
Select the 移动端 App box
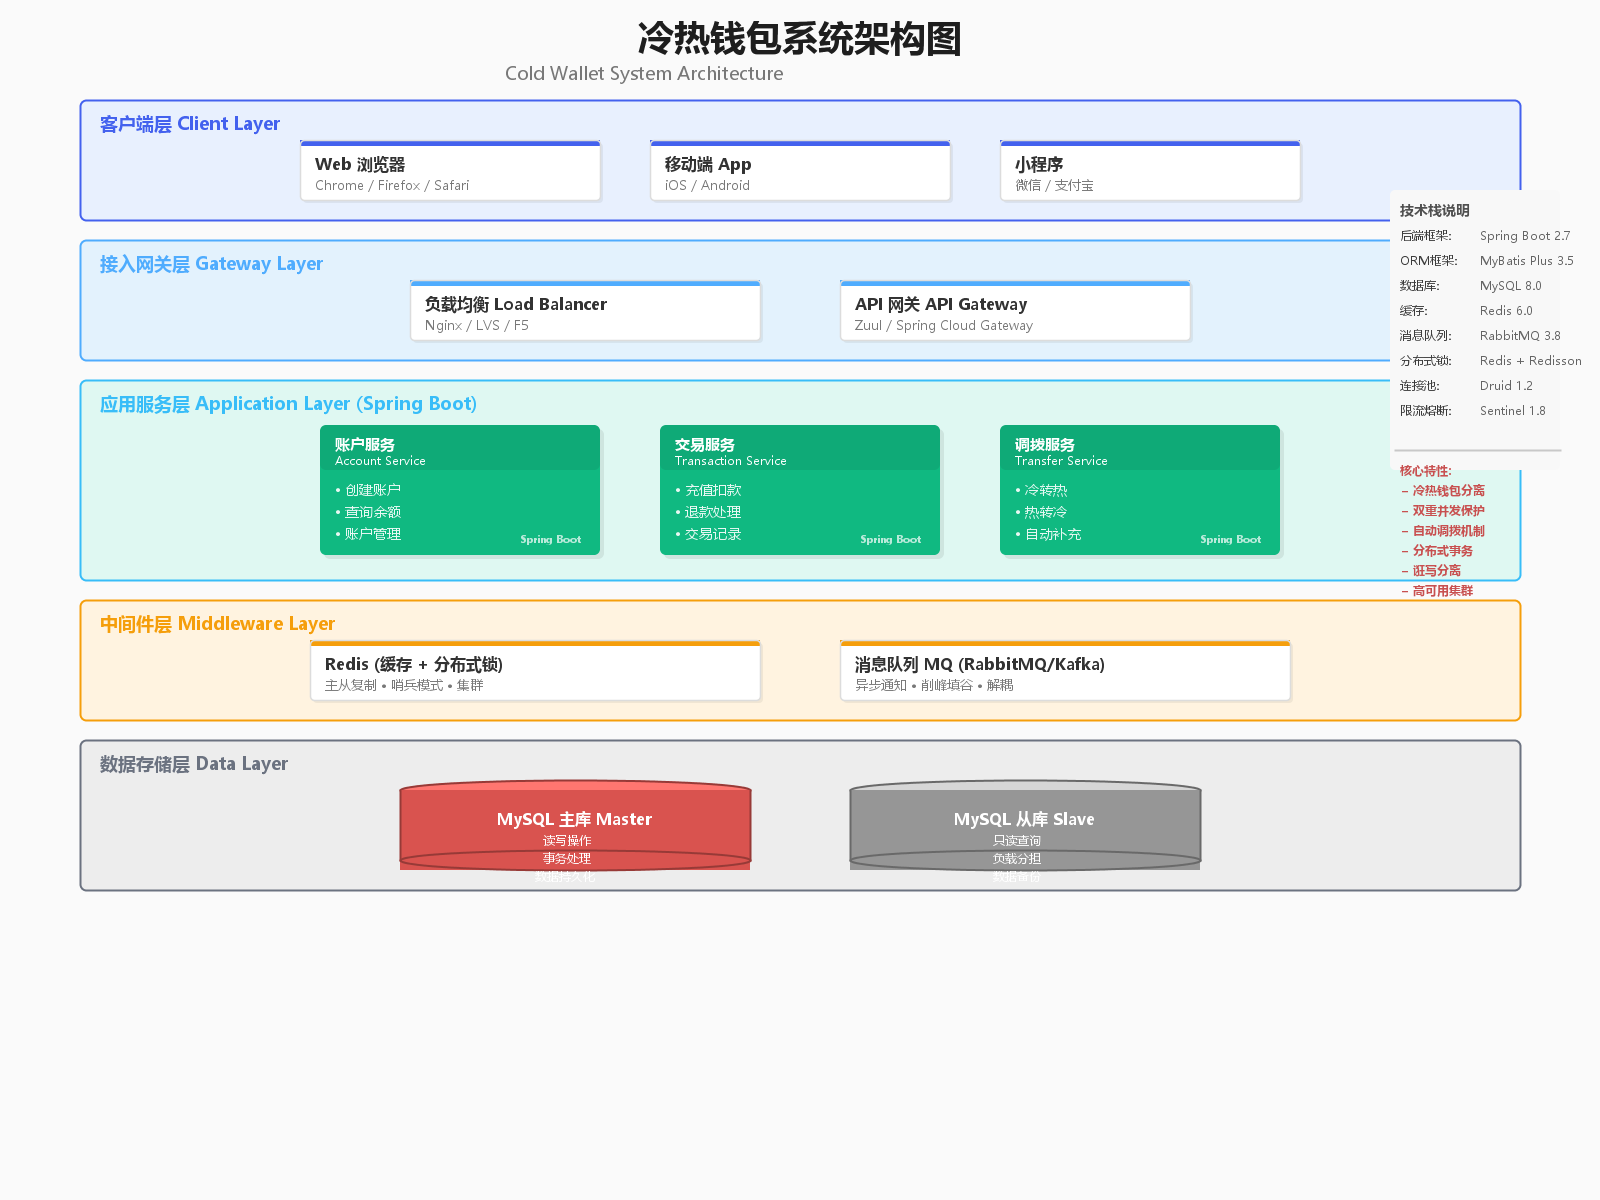pyautogui.click(x=800, y=171)
